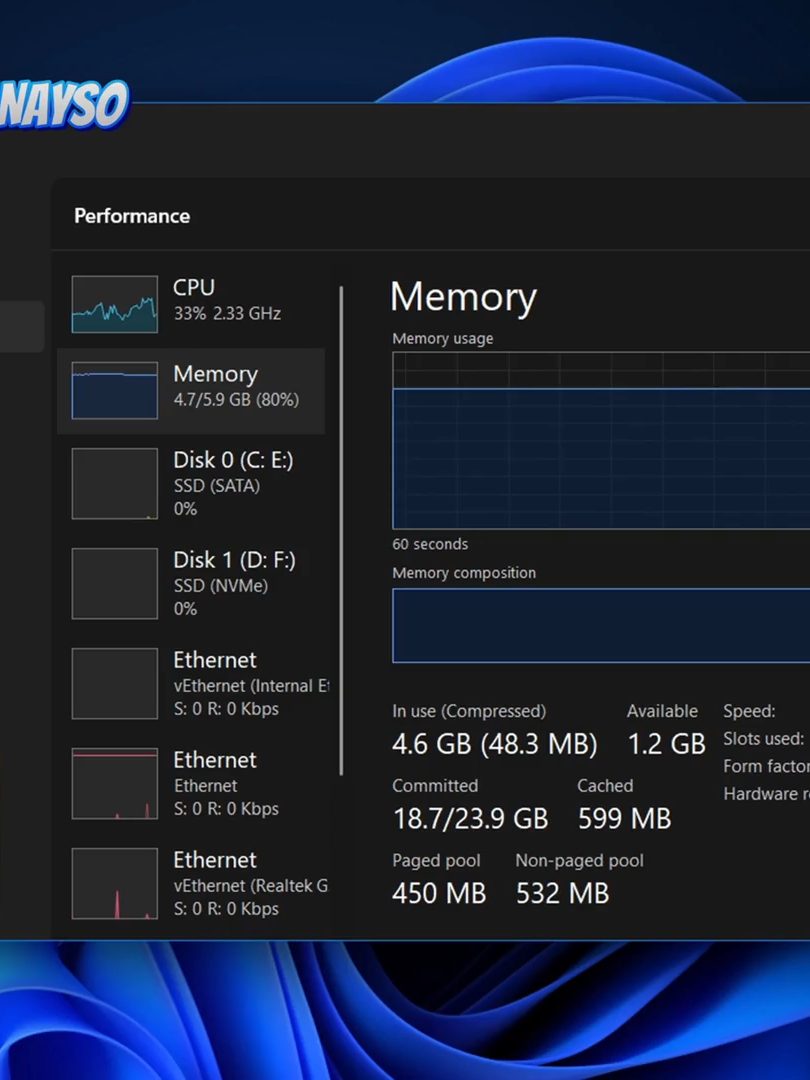
Task: Click the Performance page heading
Action: (x=132, y=216)
